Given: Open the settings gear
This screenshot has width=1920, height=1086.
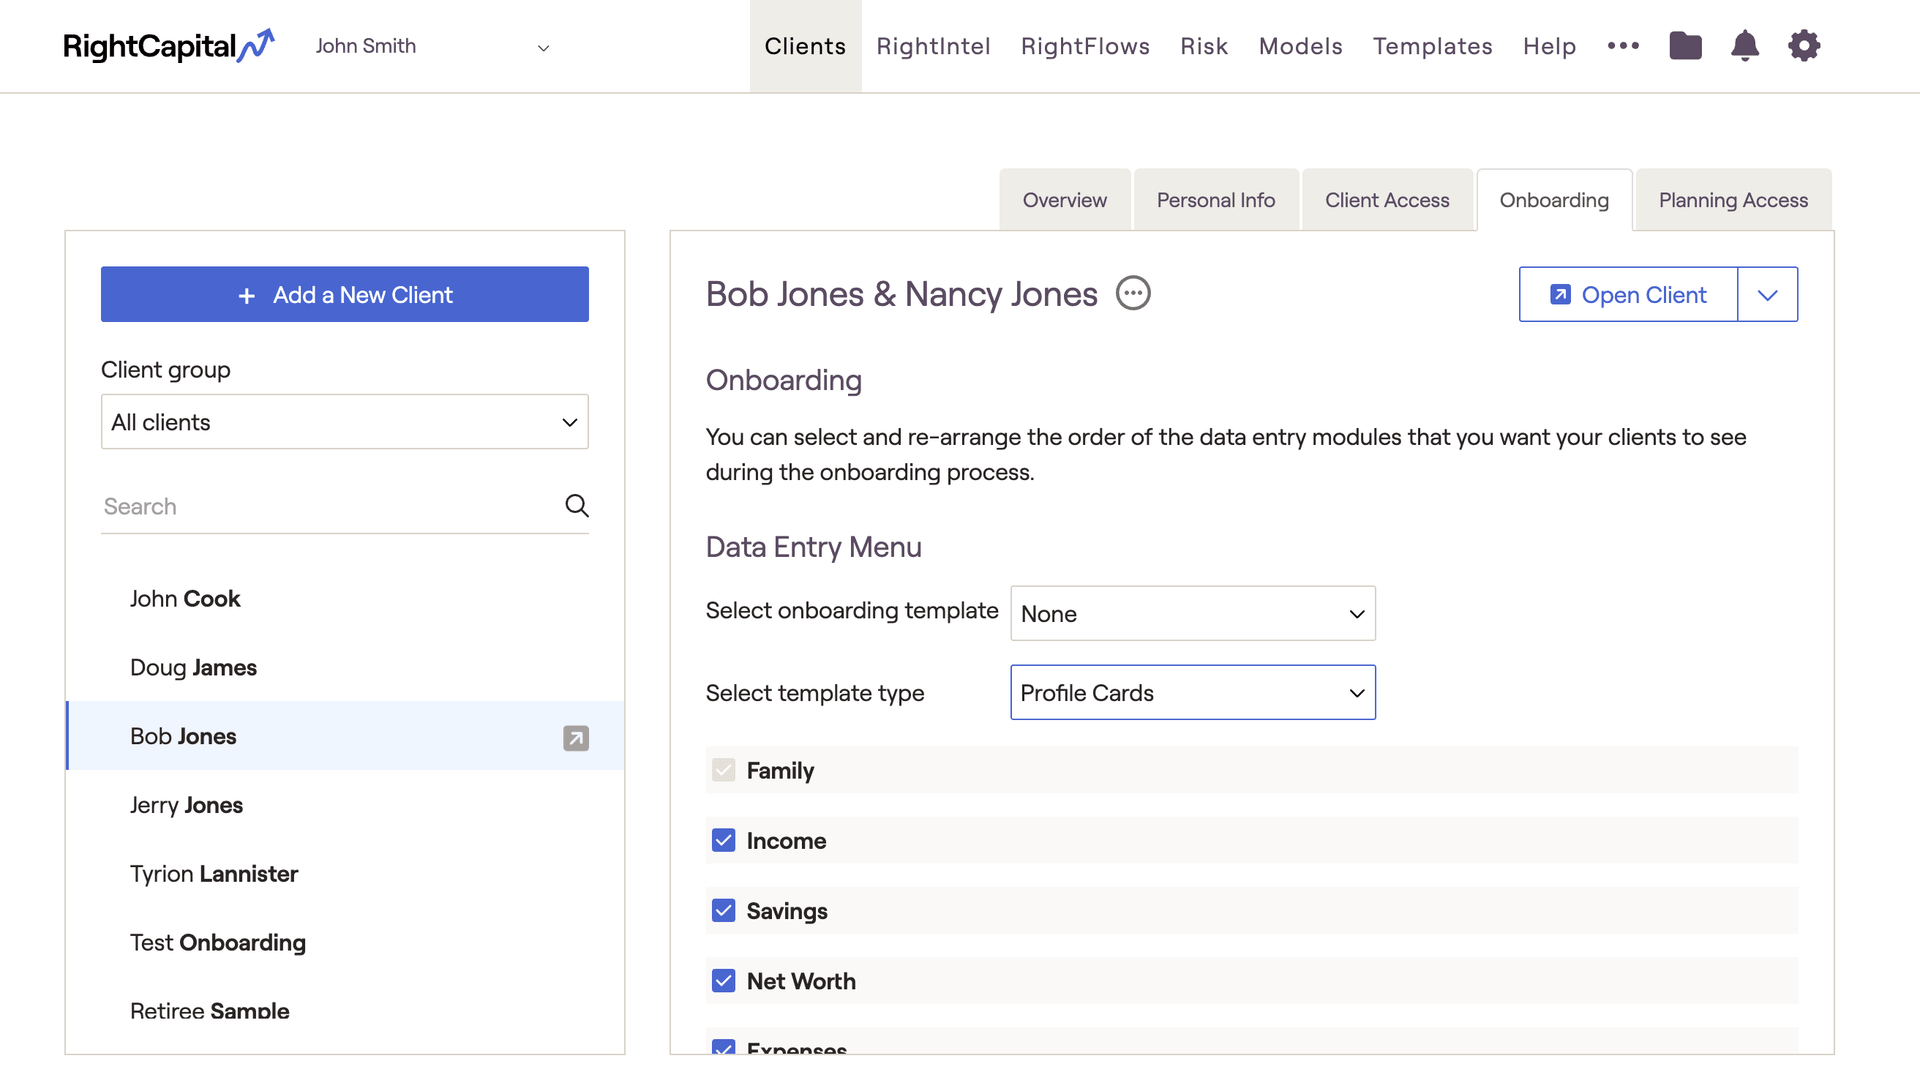Looking at the screenshot, I should [1804, 46].
